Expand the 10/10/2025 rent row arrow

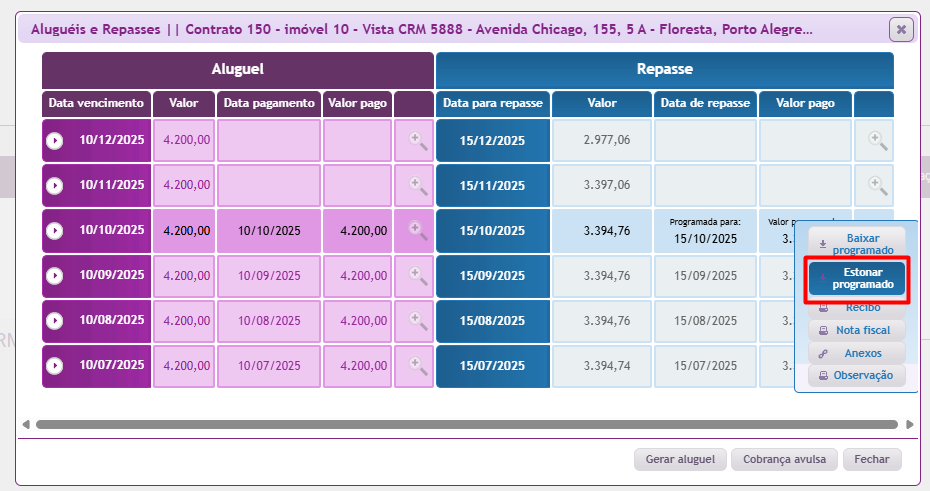[x=55, y=231]
